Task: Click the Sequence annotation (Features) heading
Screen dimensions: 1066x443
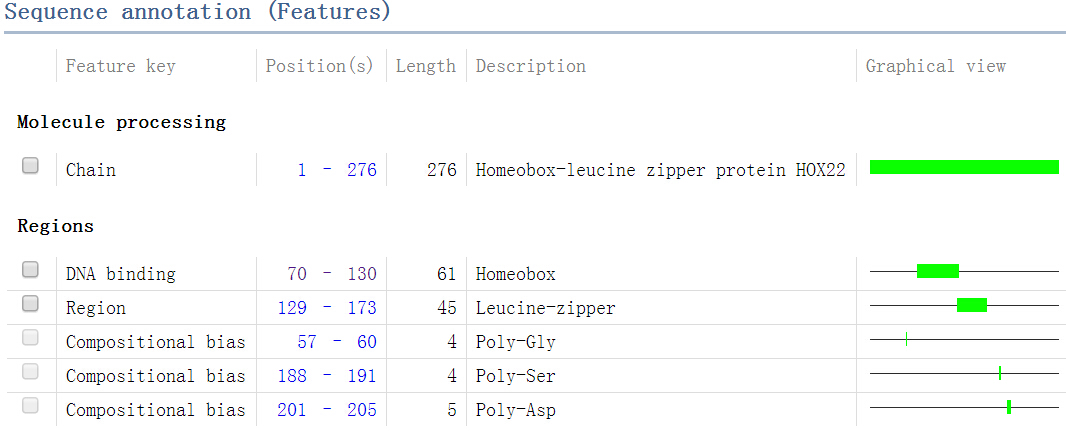Action: point(198,12)
